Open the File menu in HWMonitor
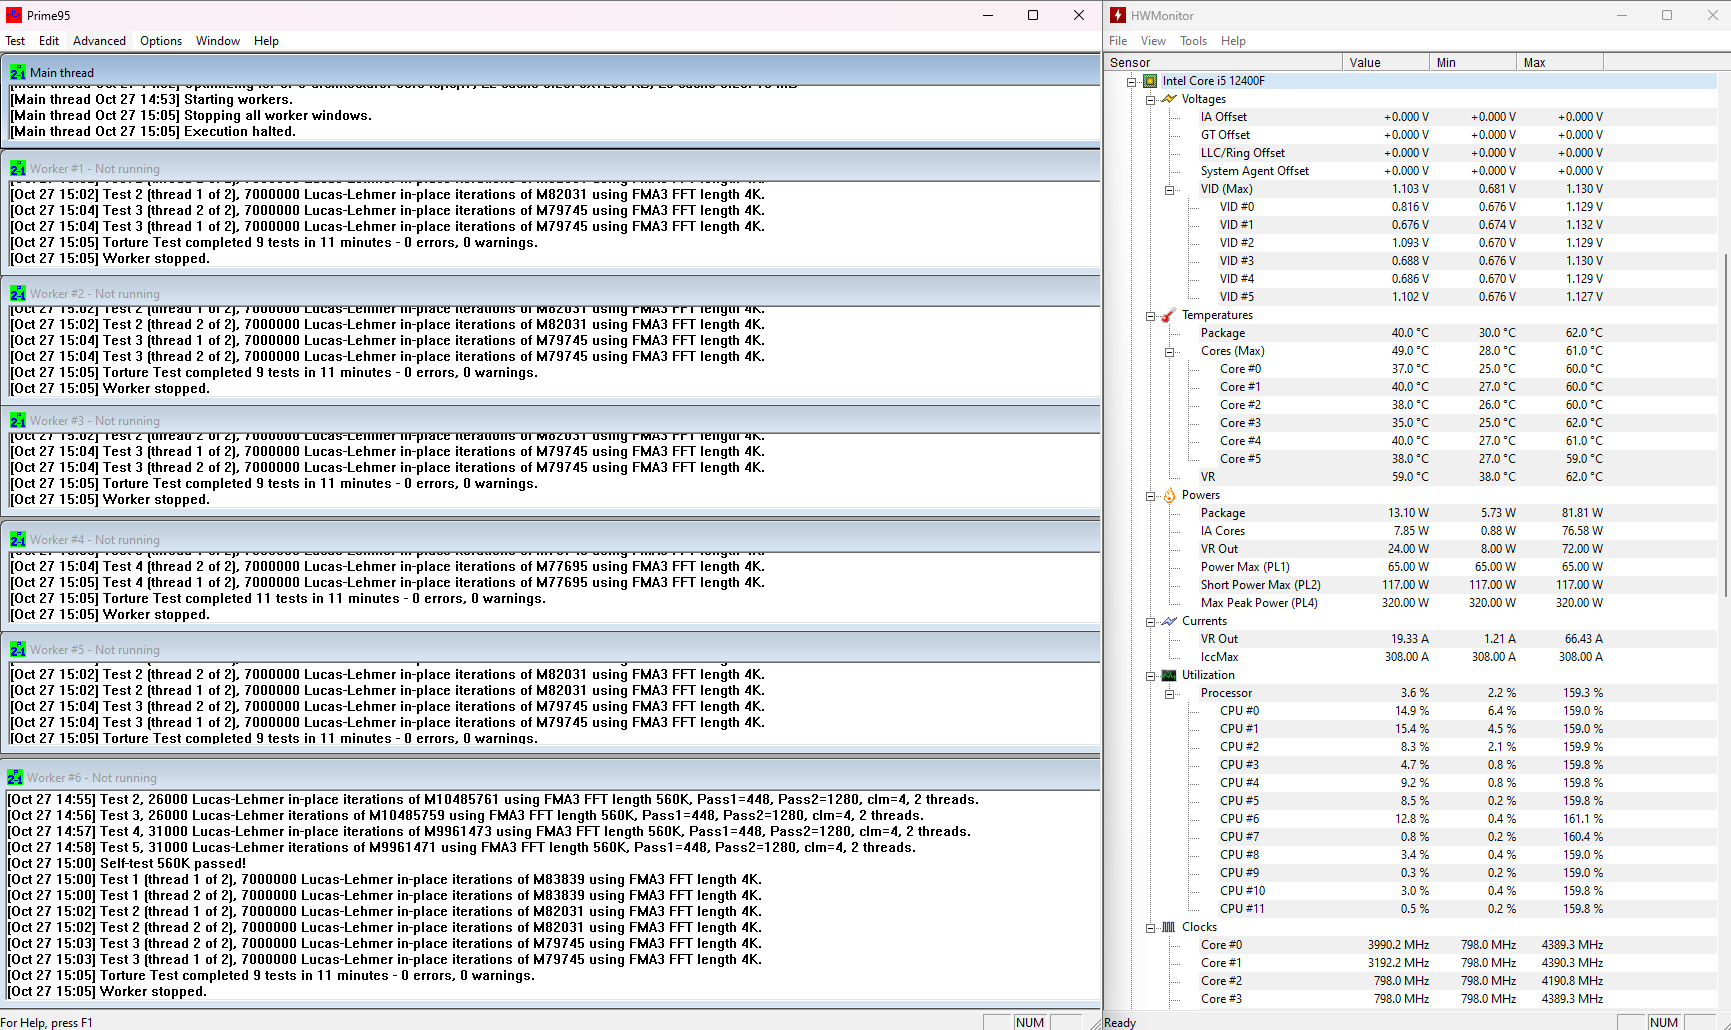This screenshot has width=1731, height=1030. [1118, 41]
